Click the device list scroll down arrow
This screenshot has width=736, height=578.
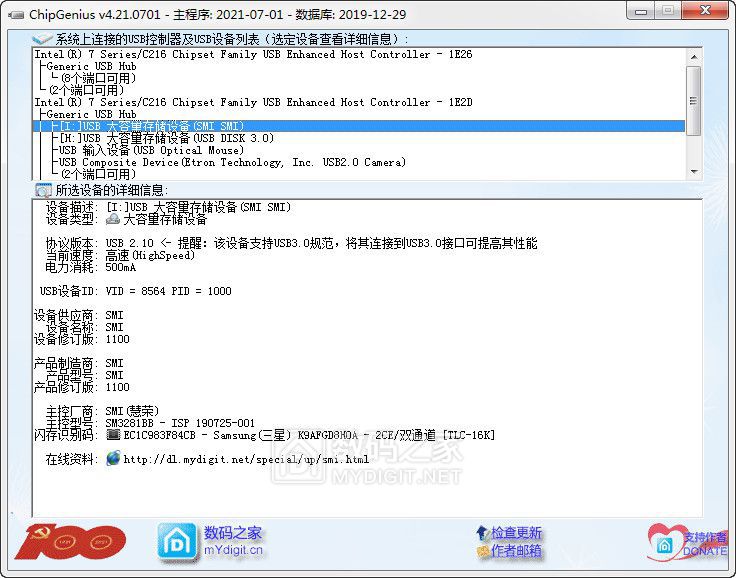pyautogui.click(x=694, y=171)
